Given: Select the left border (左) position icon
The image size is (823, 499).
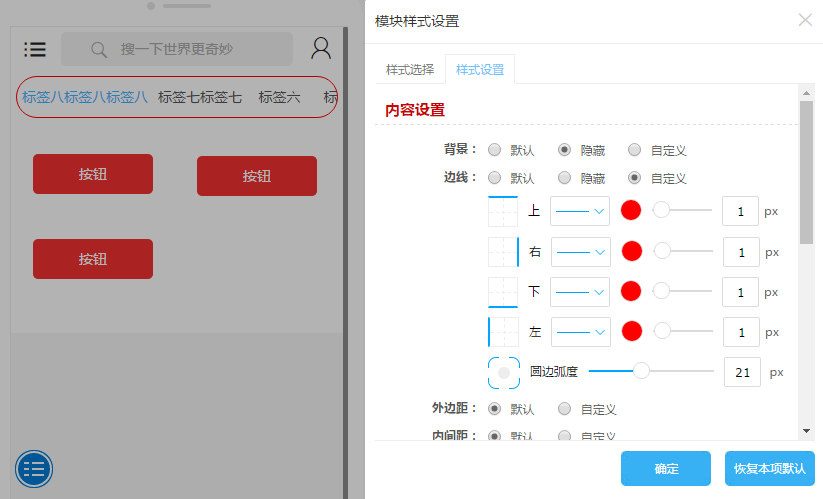Looking at the screenshot, I should [503, 332].
